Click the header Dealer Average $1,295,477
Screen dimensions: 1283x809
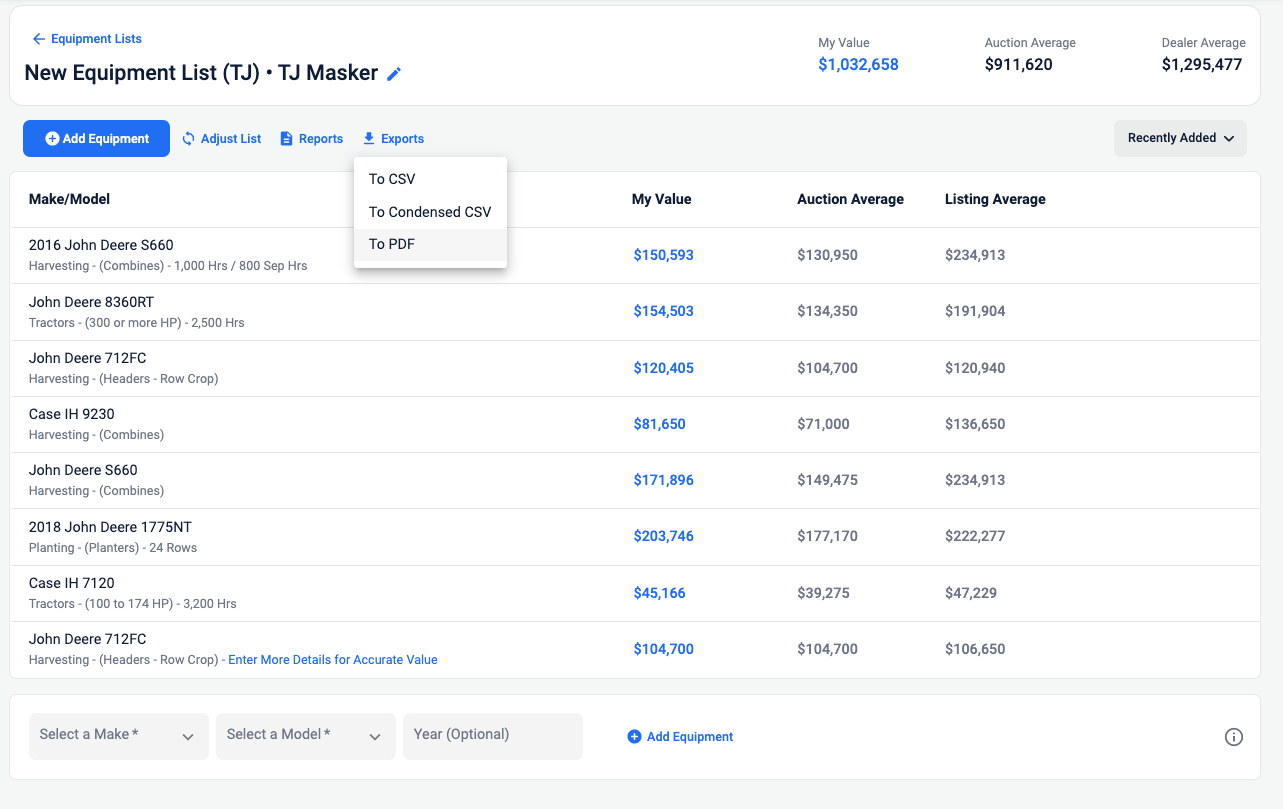click(1202, 65)
